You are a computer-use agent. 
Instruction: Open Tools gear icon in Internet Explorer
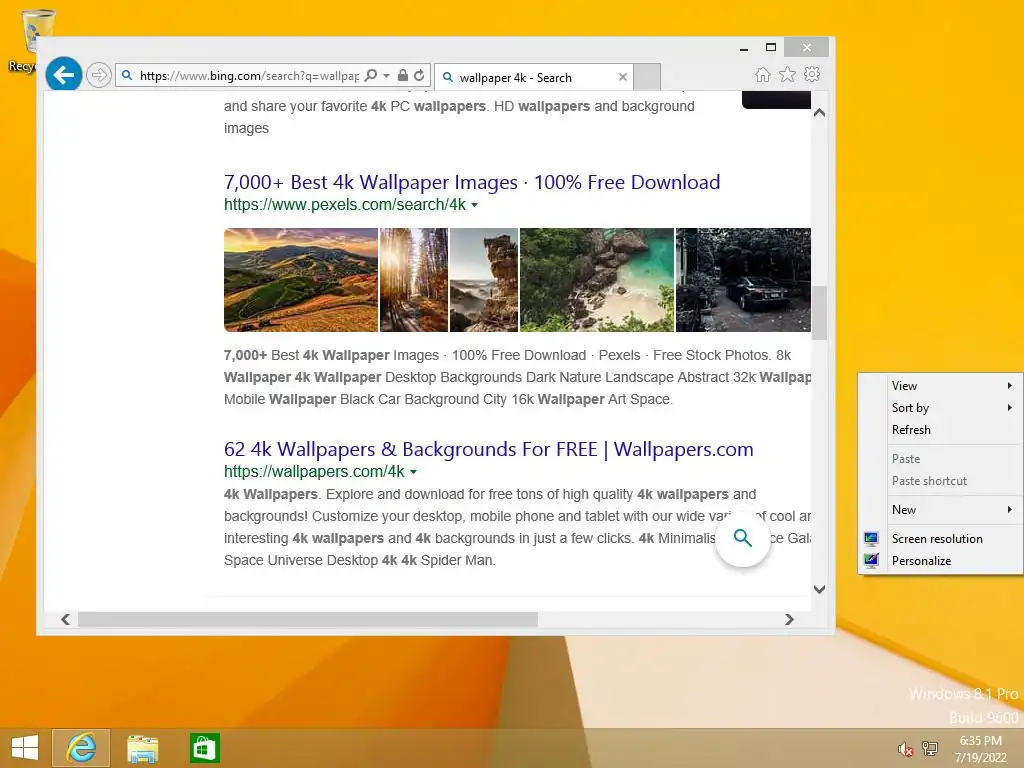click(812, 74)
